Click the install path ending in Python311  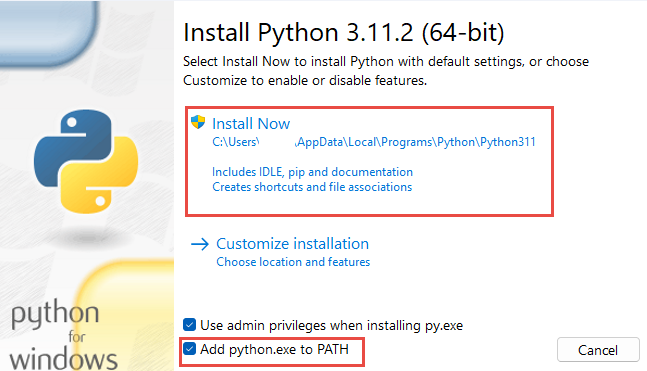coord(374,142)
